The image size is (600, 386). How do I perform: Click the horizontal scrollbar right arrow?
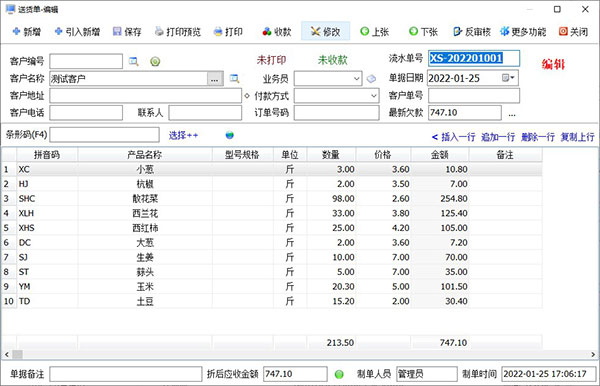point(593,355)
